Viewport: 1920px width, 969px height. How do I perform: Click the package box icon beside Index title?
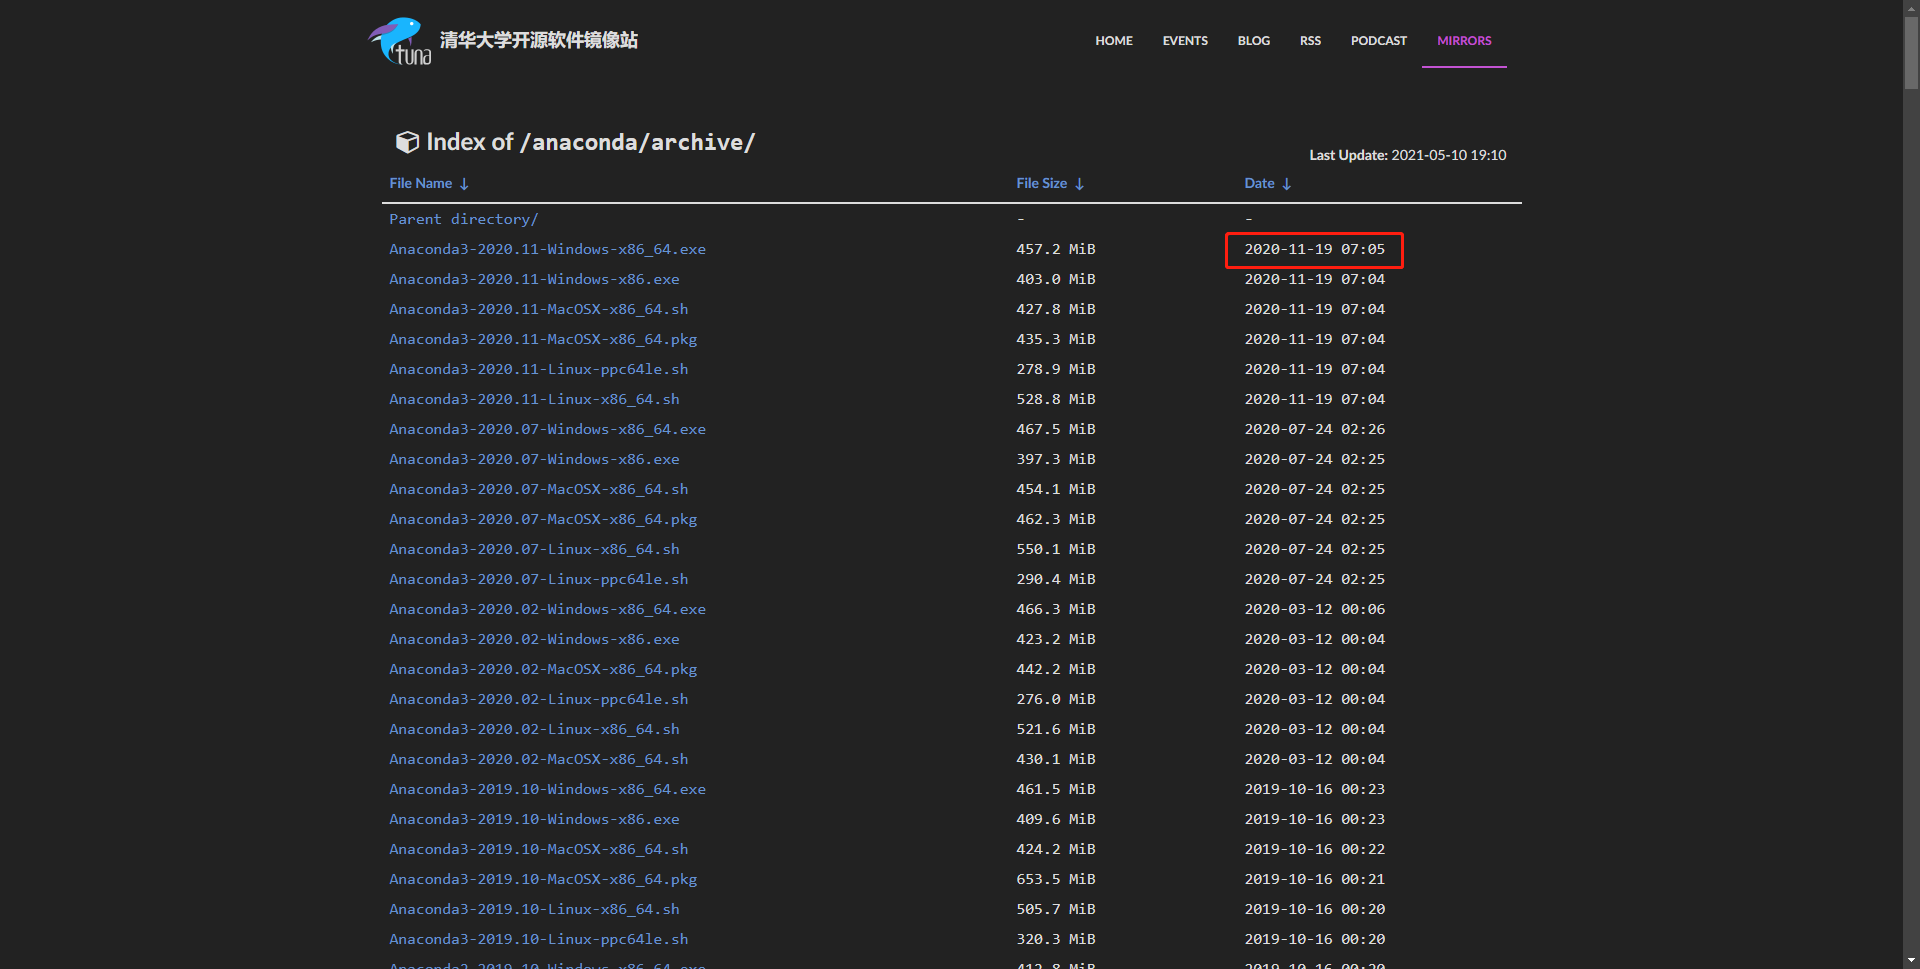(407, 142)
